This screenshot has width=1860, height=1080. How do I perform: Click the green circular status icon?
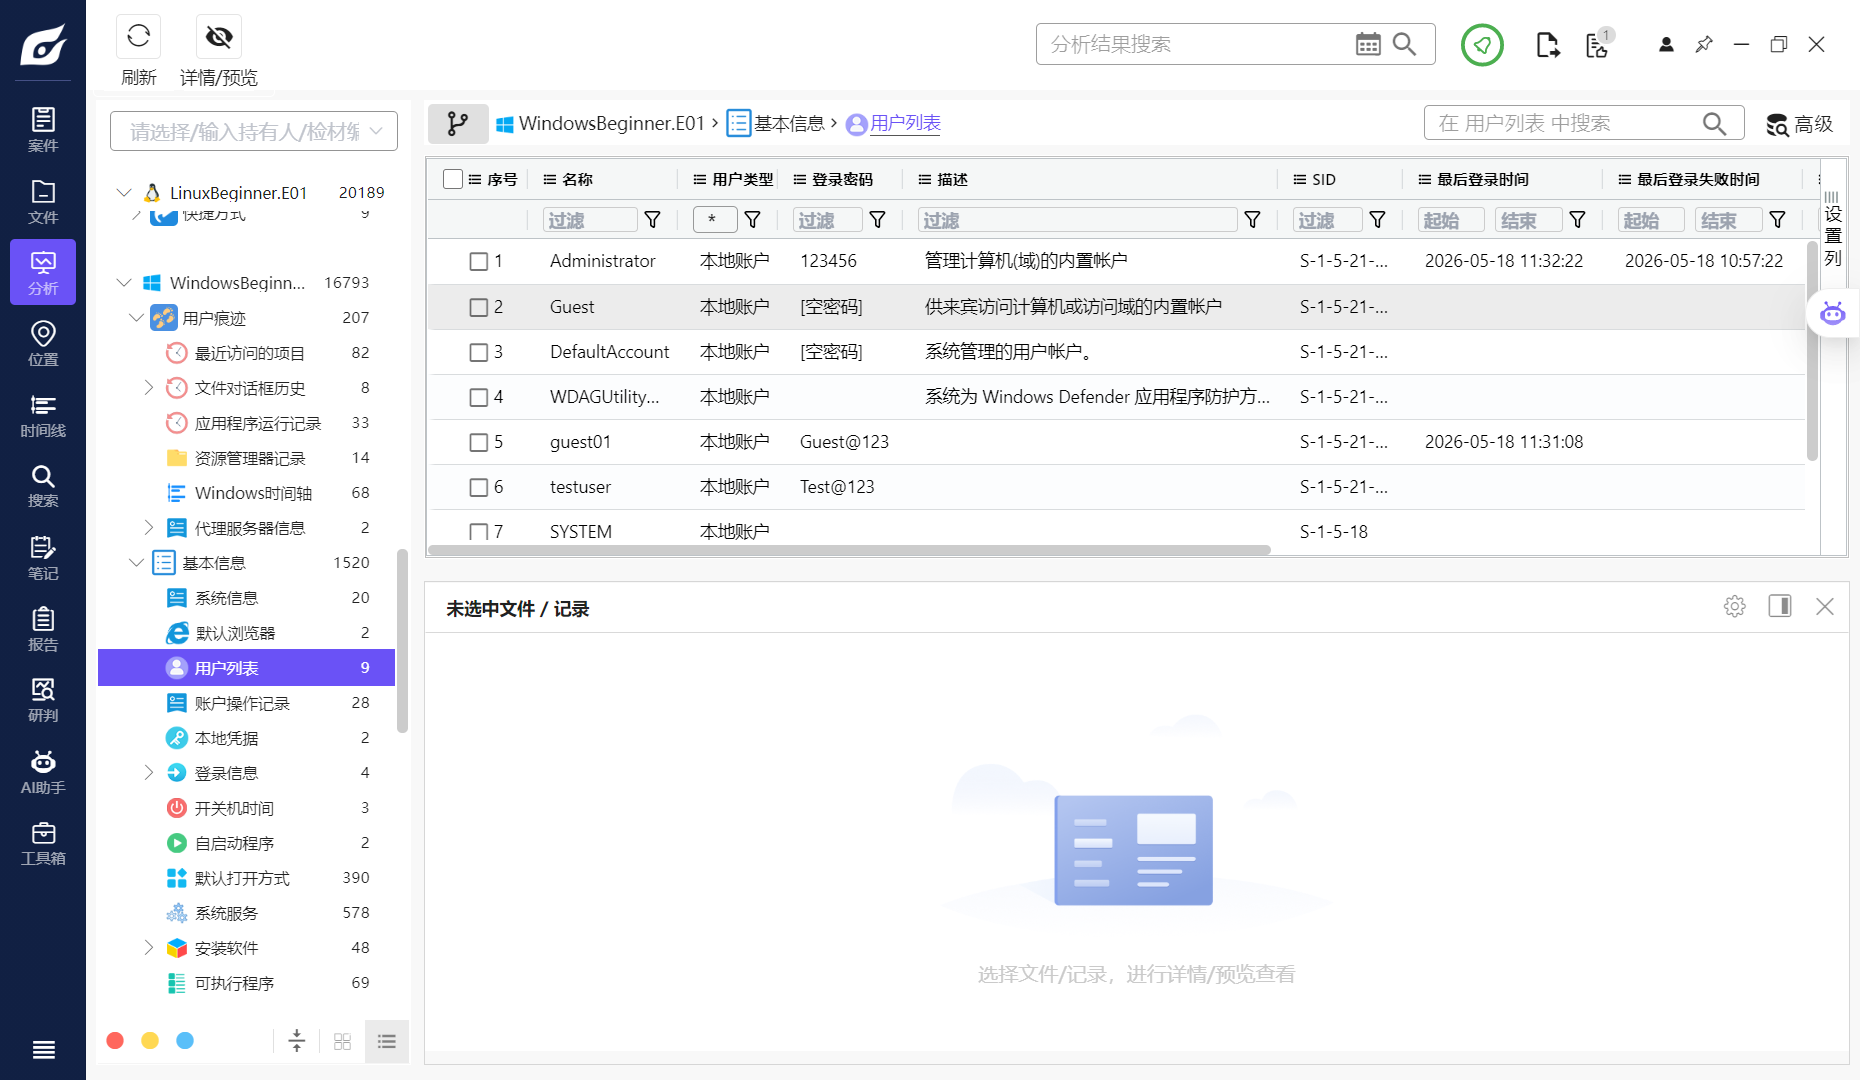[1482, 45]
